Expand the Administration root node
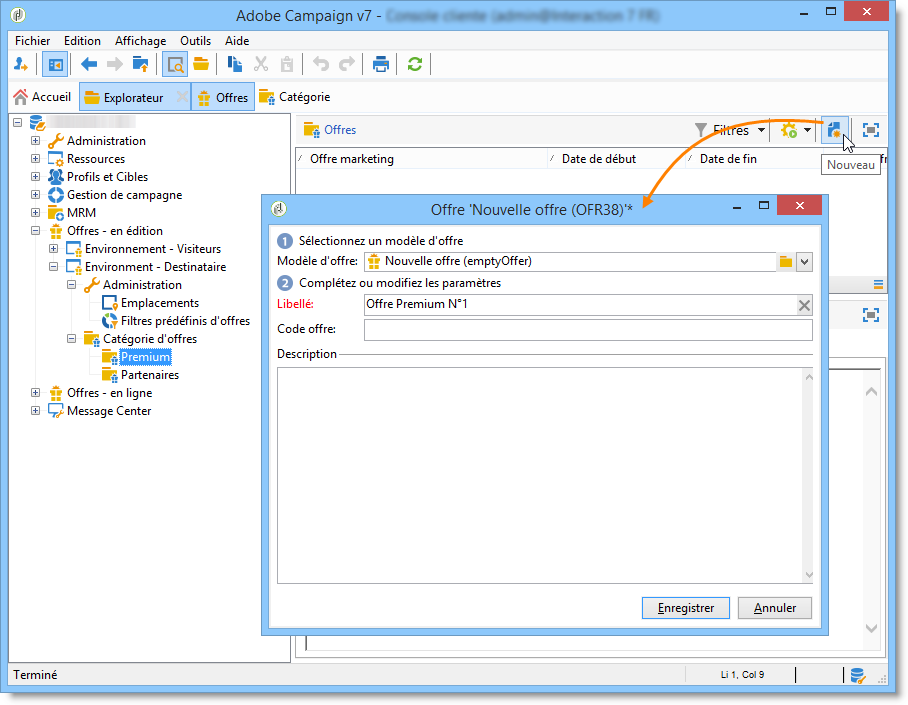Image resolution: width=908 pixels, height=705 pixels. [x=35, y=141]
